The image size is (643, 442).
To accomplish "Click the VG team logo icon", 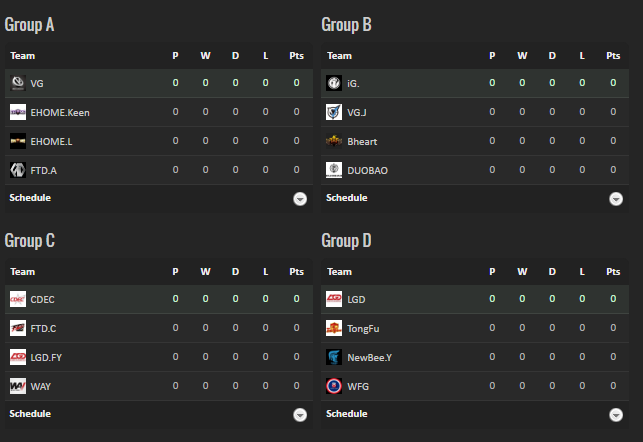I will click(x=17, y=83).
